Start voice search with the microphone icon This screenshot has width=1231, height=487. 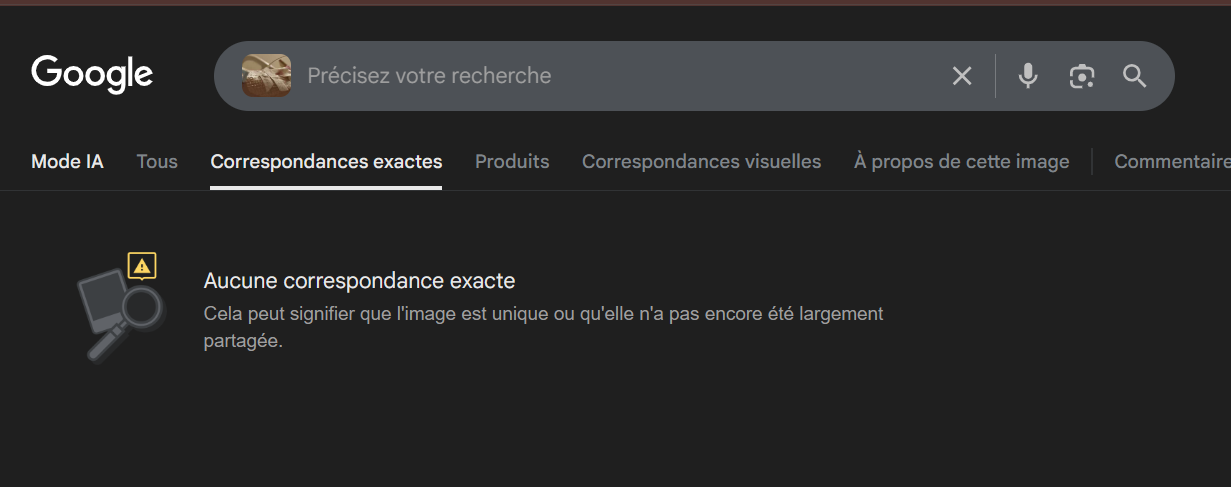1028,76
